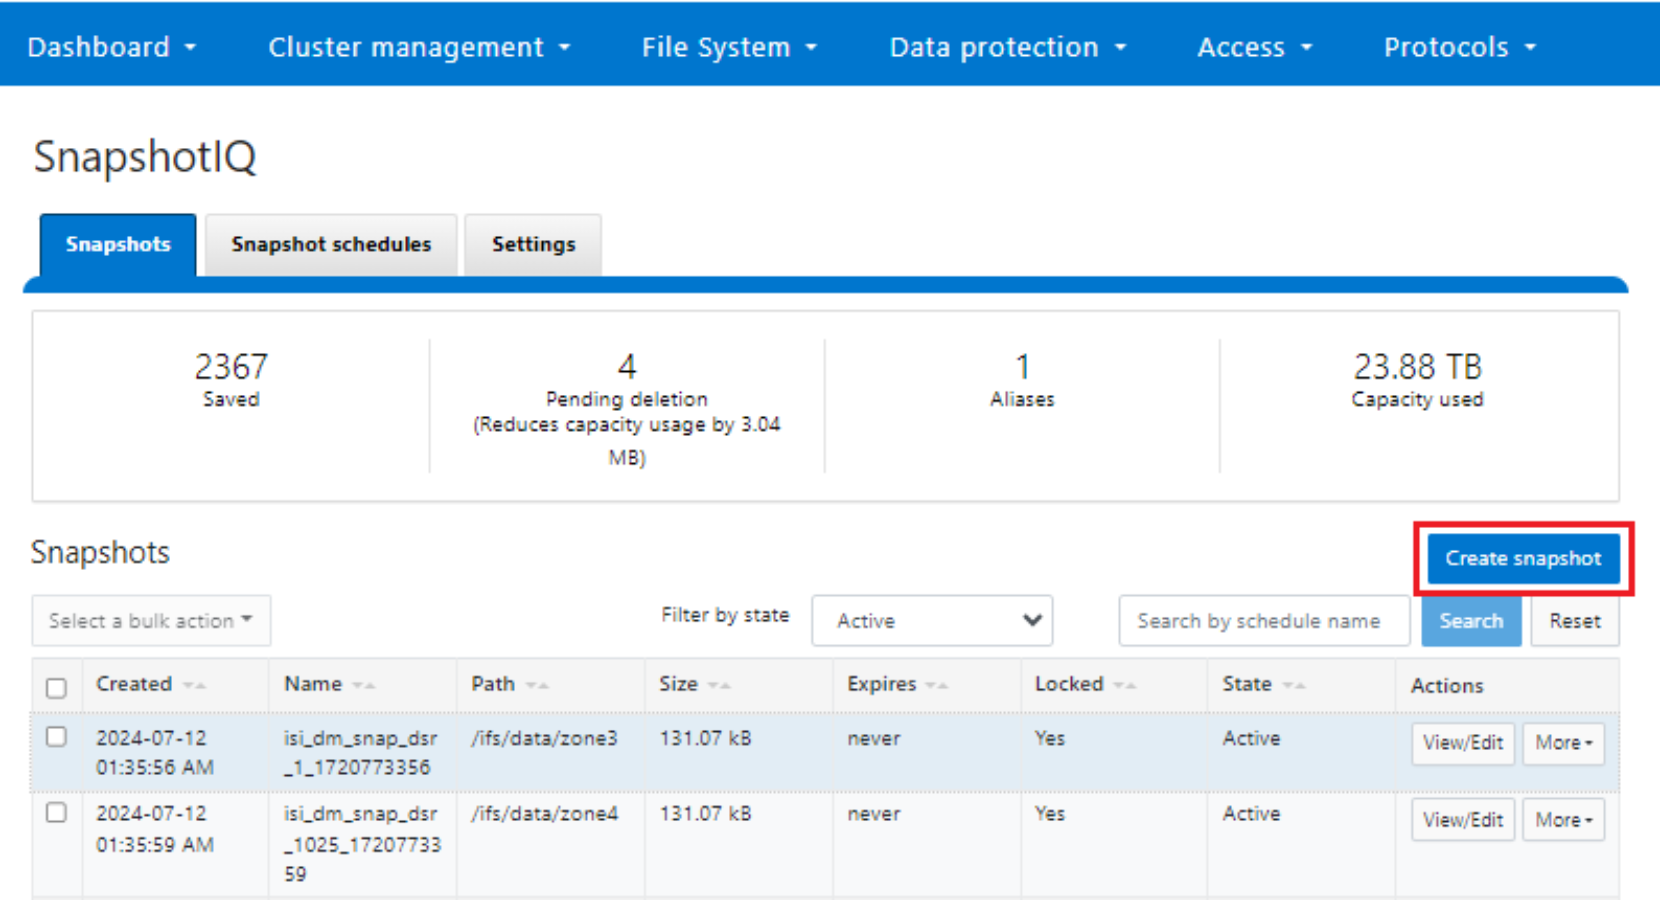1661x900 pixels.
Task: Open the Filter by state Active dropdown
Action: (932, 621)
